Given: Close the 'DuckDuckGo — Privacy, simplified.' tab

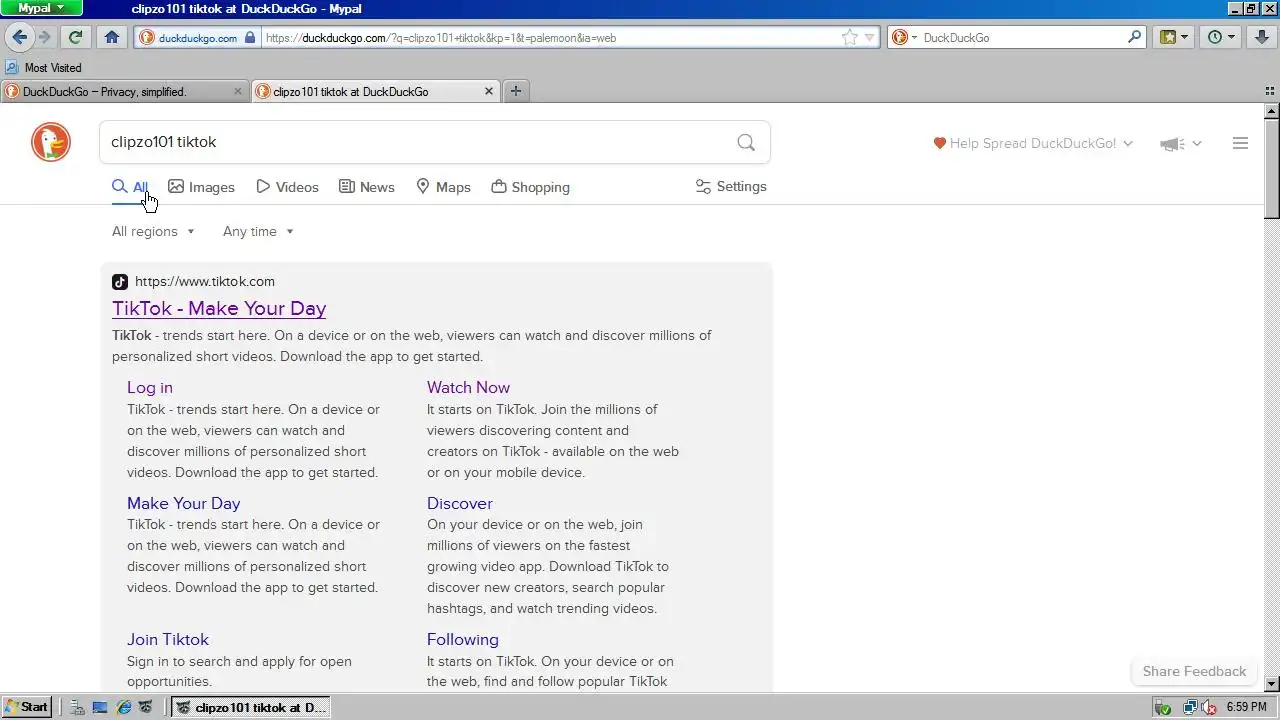Looking at the screenshot, I should (x=238, y=91).
